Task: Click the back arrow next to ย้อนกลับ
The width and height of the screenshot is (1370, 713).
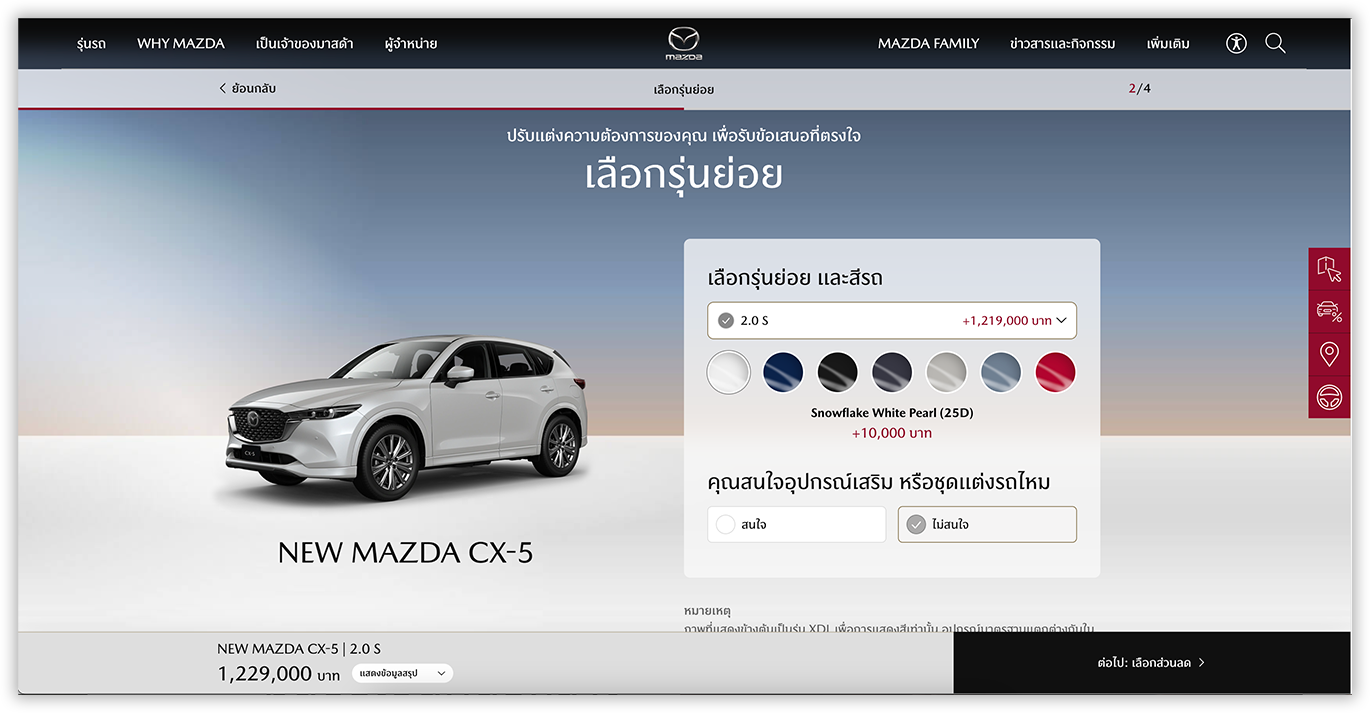Action: coord(222,88)
